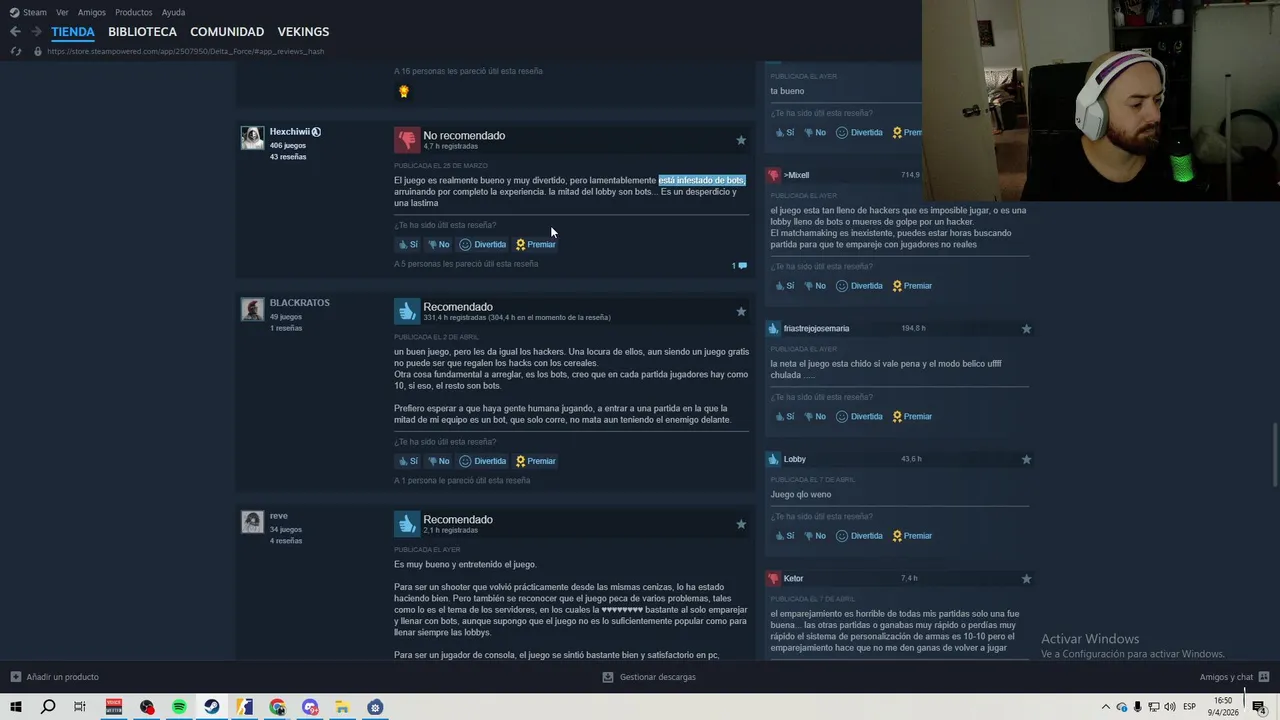Premiar Hexchiwii's review

click(535, 244)
